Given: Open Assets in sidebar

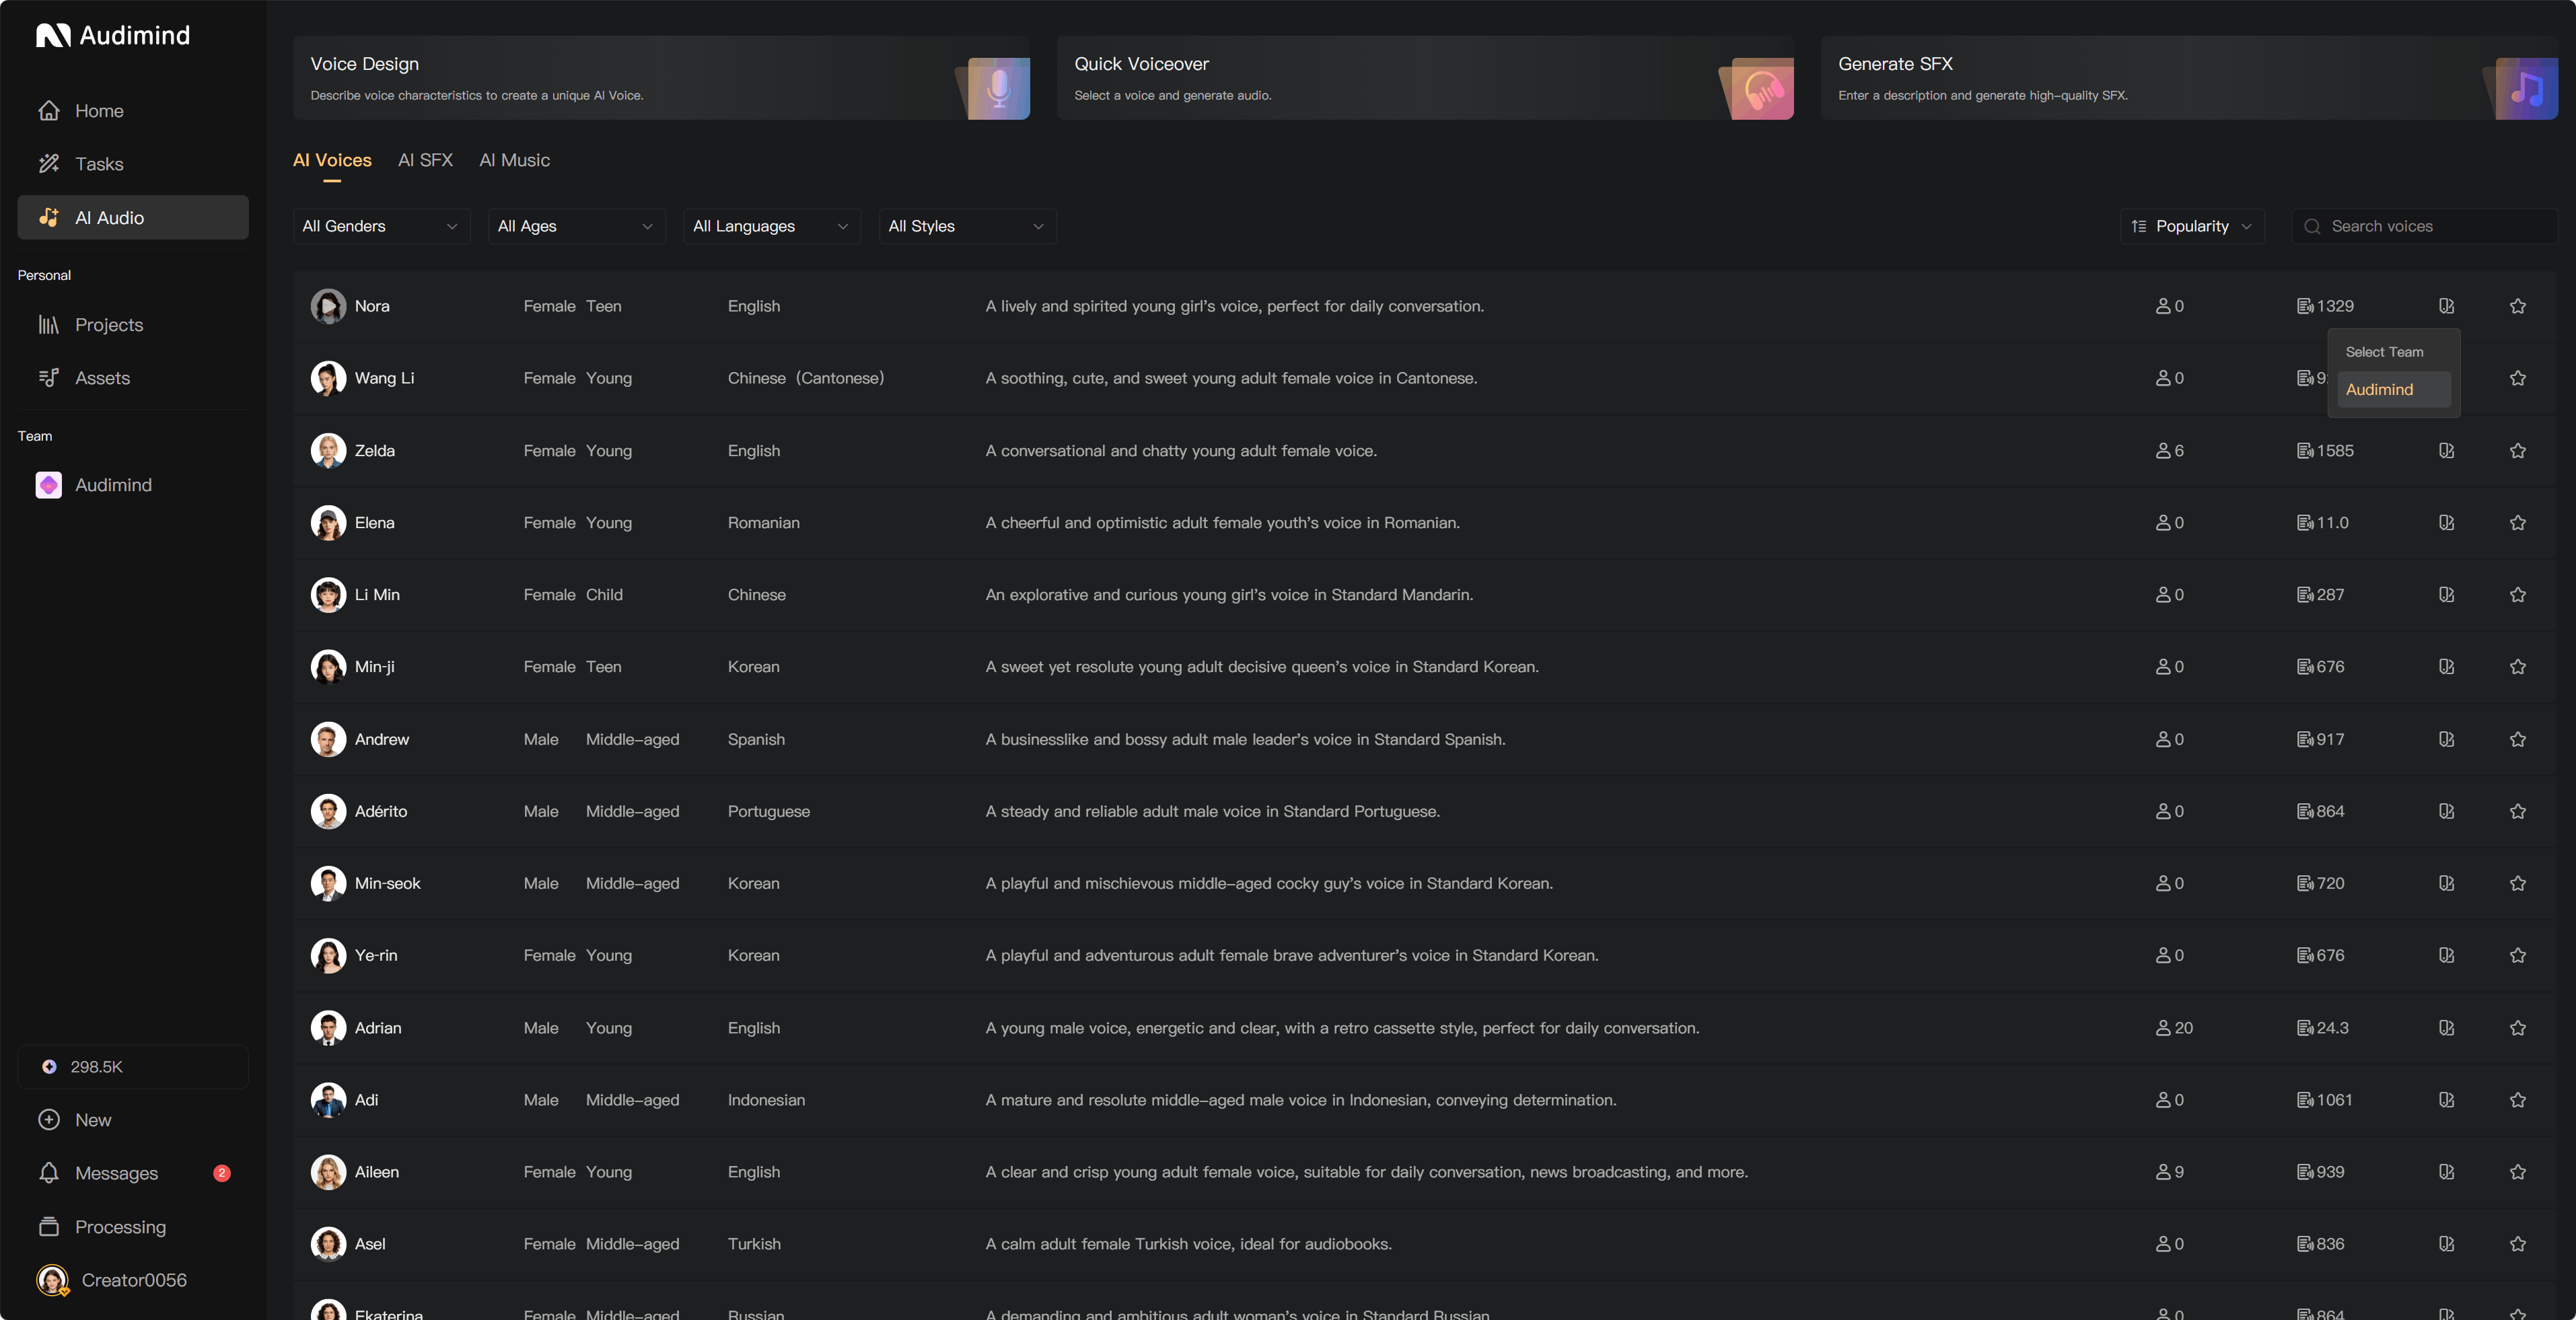Looking at the screenshot, I should coord(133,378).
